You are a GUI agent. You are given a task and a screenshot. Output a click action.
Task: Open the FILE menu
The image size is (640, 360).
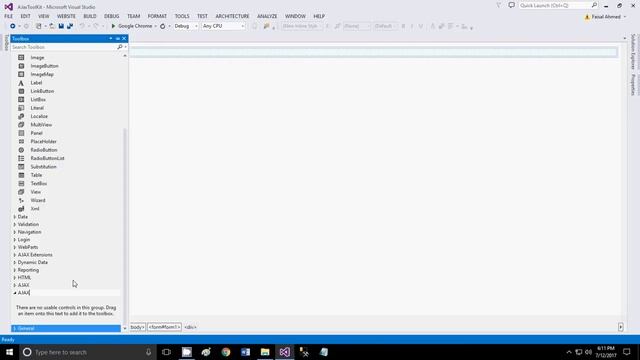9,16
